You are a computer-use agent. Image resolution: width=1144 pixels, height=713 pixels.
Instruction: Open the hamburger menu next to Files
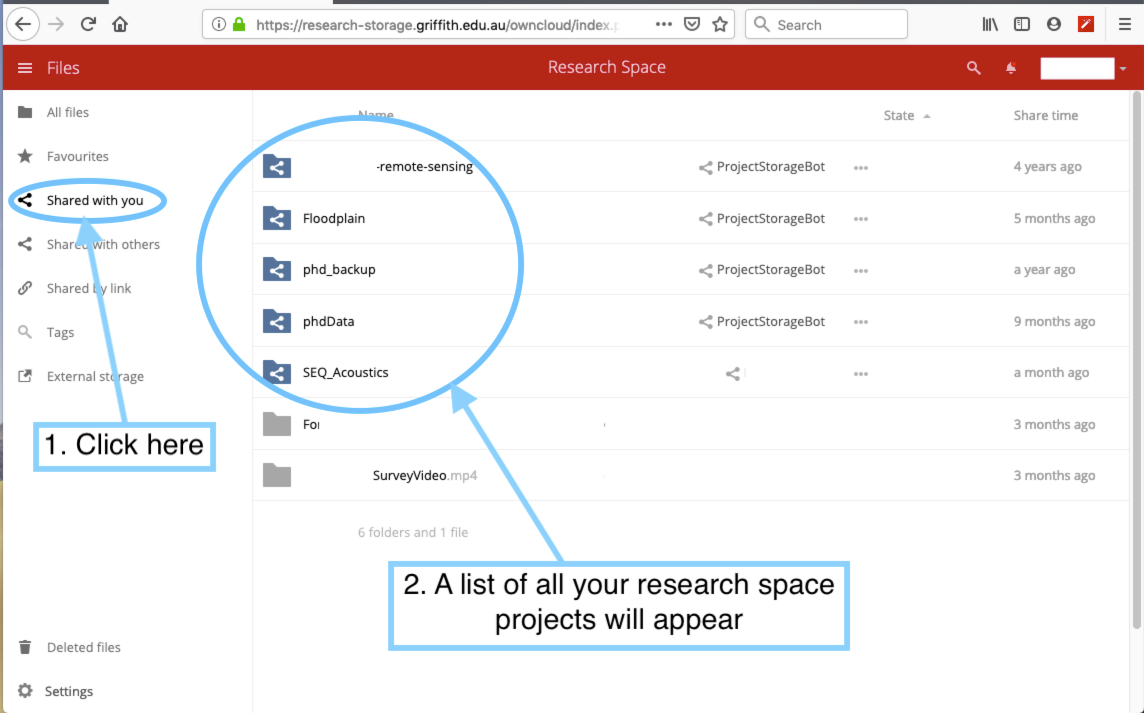[x=25, y=68]
